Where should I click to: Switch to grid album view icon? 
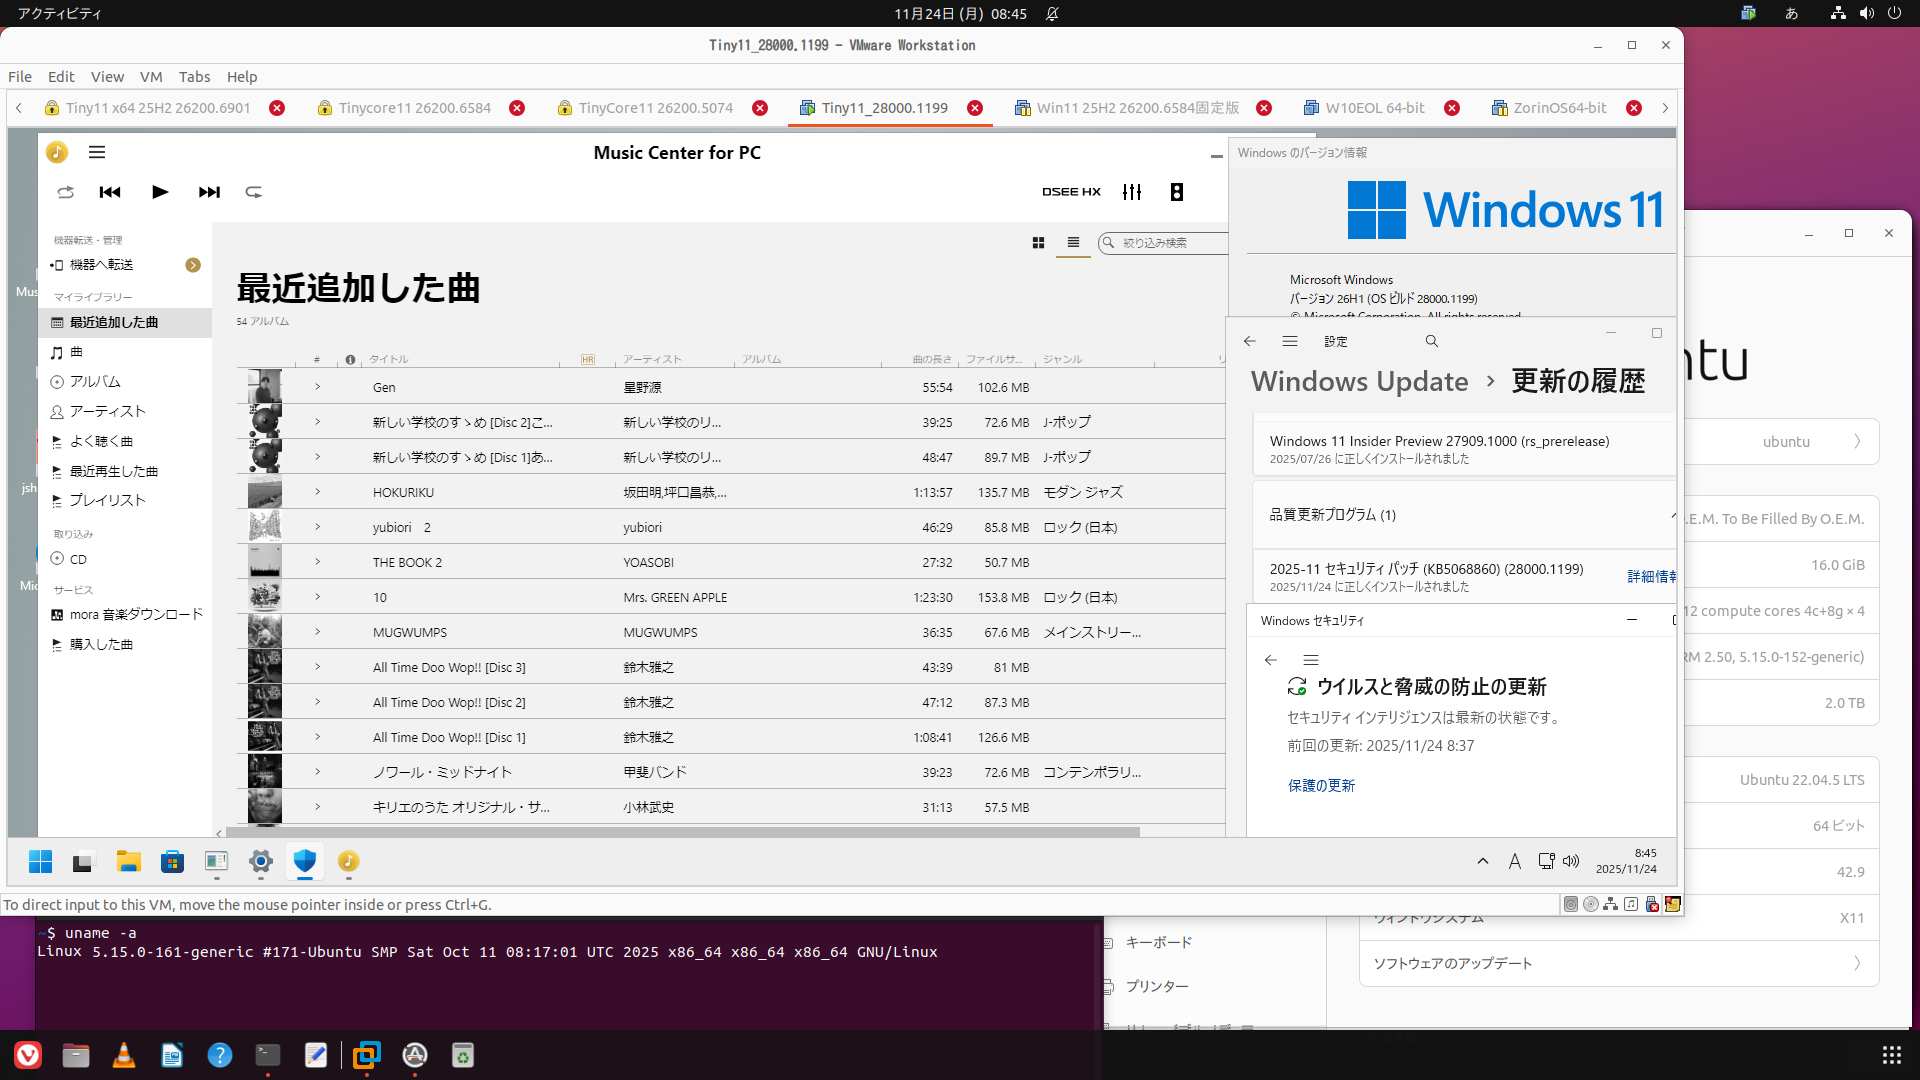click(x=1038, y=242)
